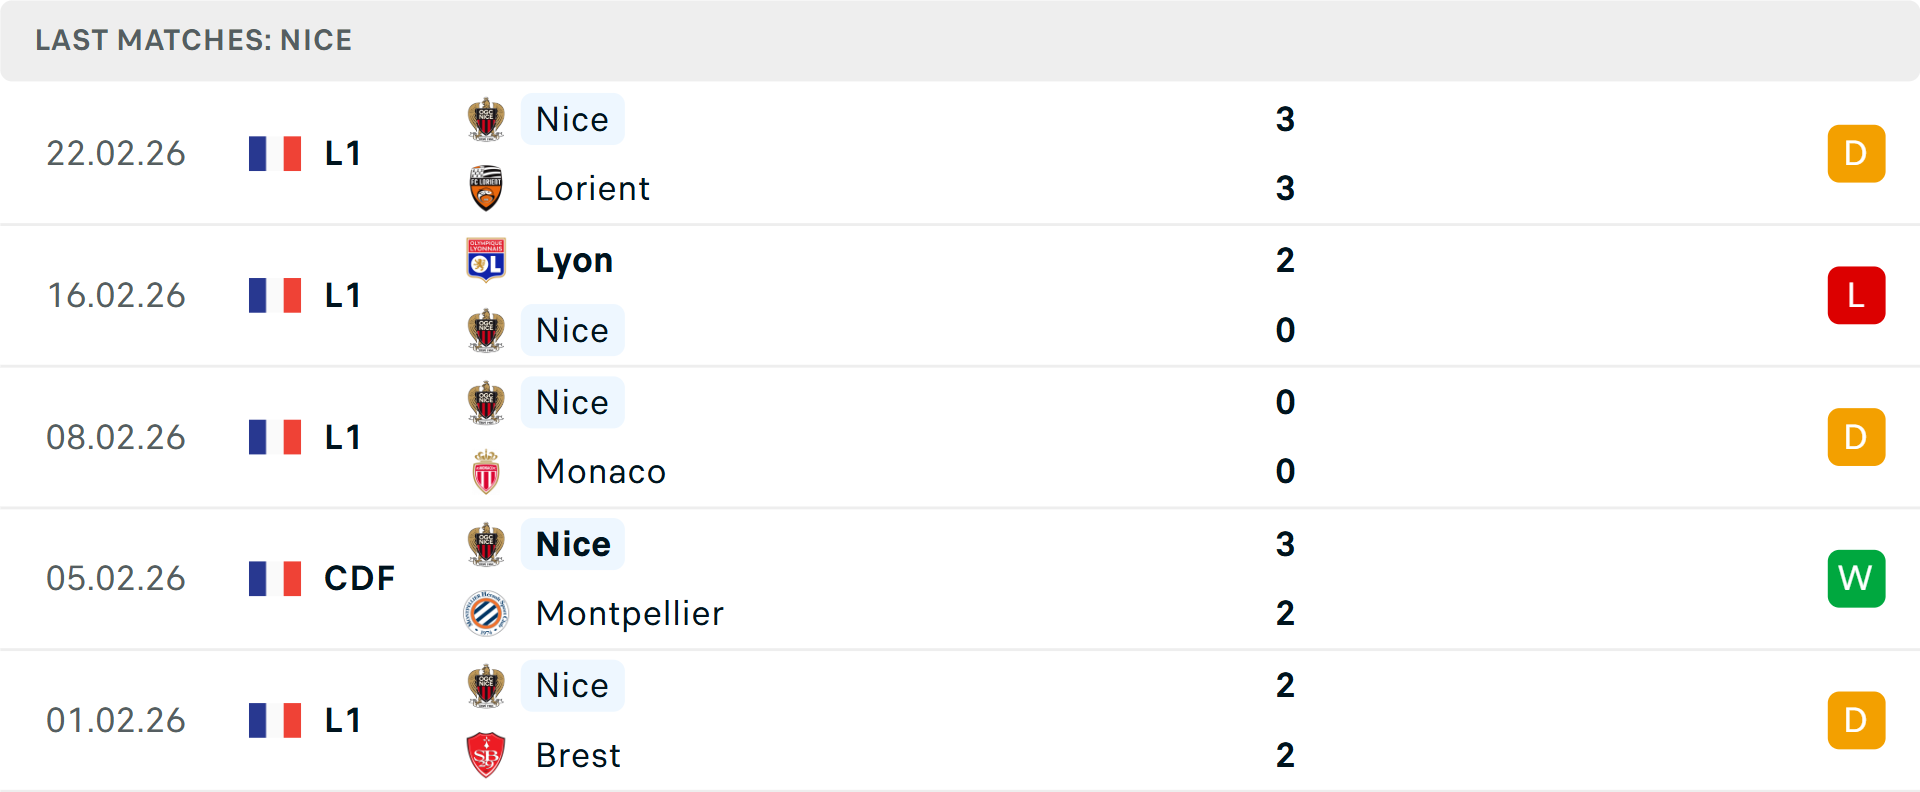Click the Brest club crest icon
Image resolution: width=1920 pixels, height=792 pixels.
486,755
